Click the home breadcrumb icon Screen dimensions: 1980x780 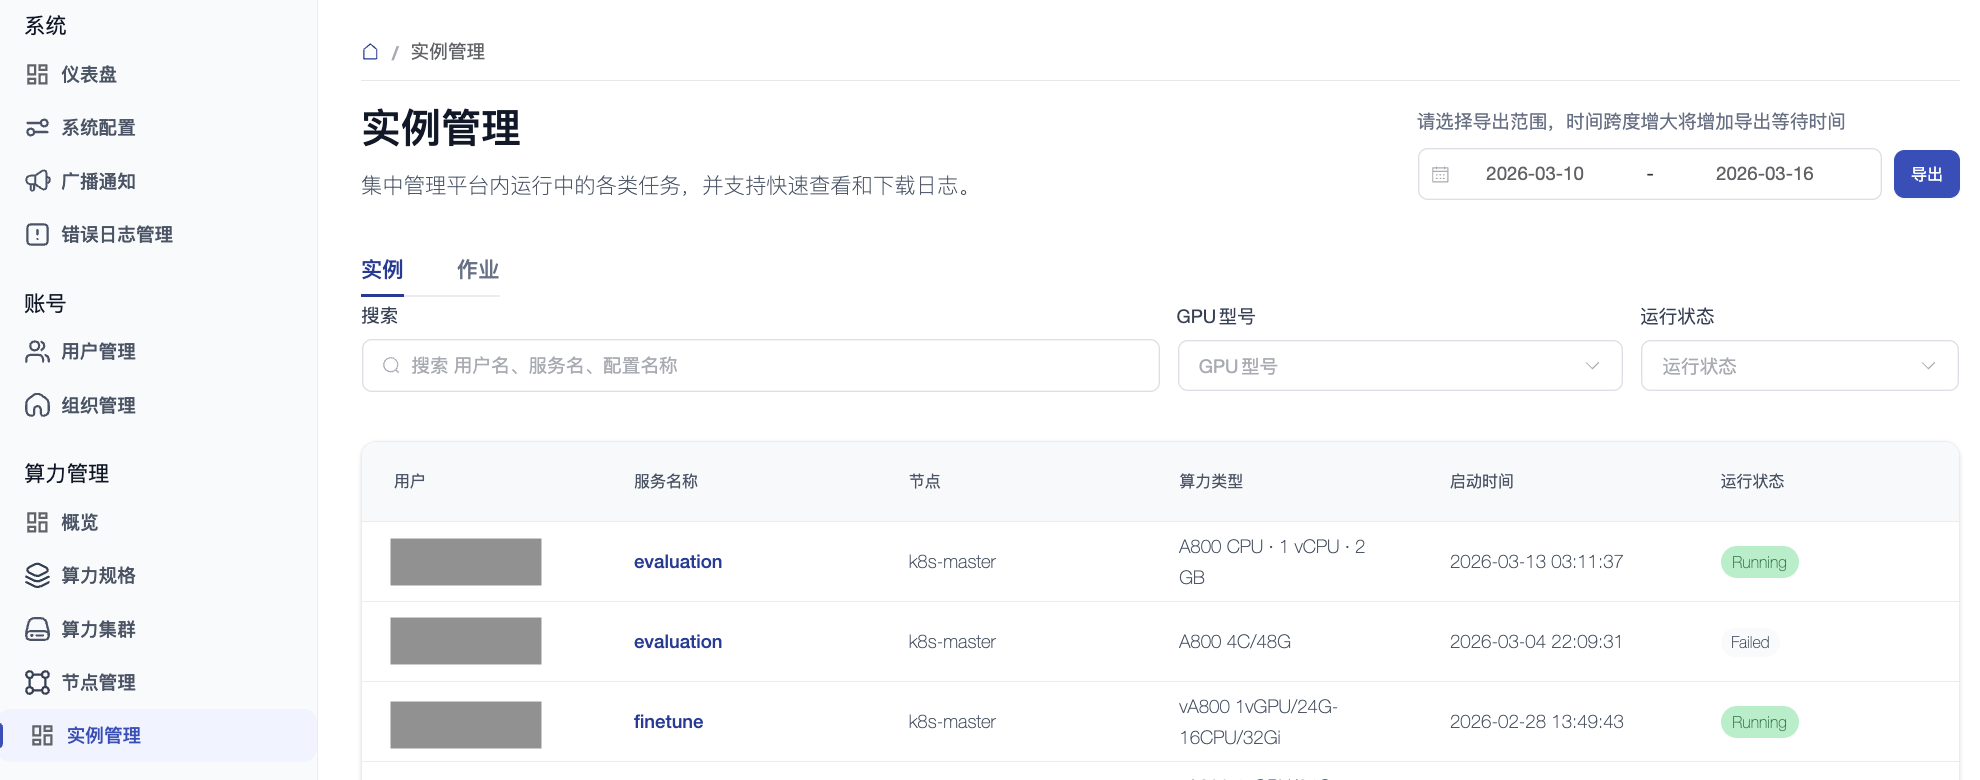370,52
